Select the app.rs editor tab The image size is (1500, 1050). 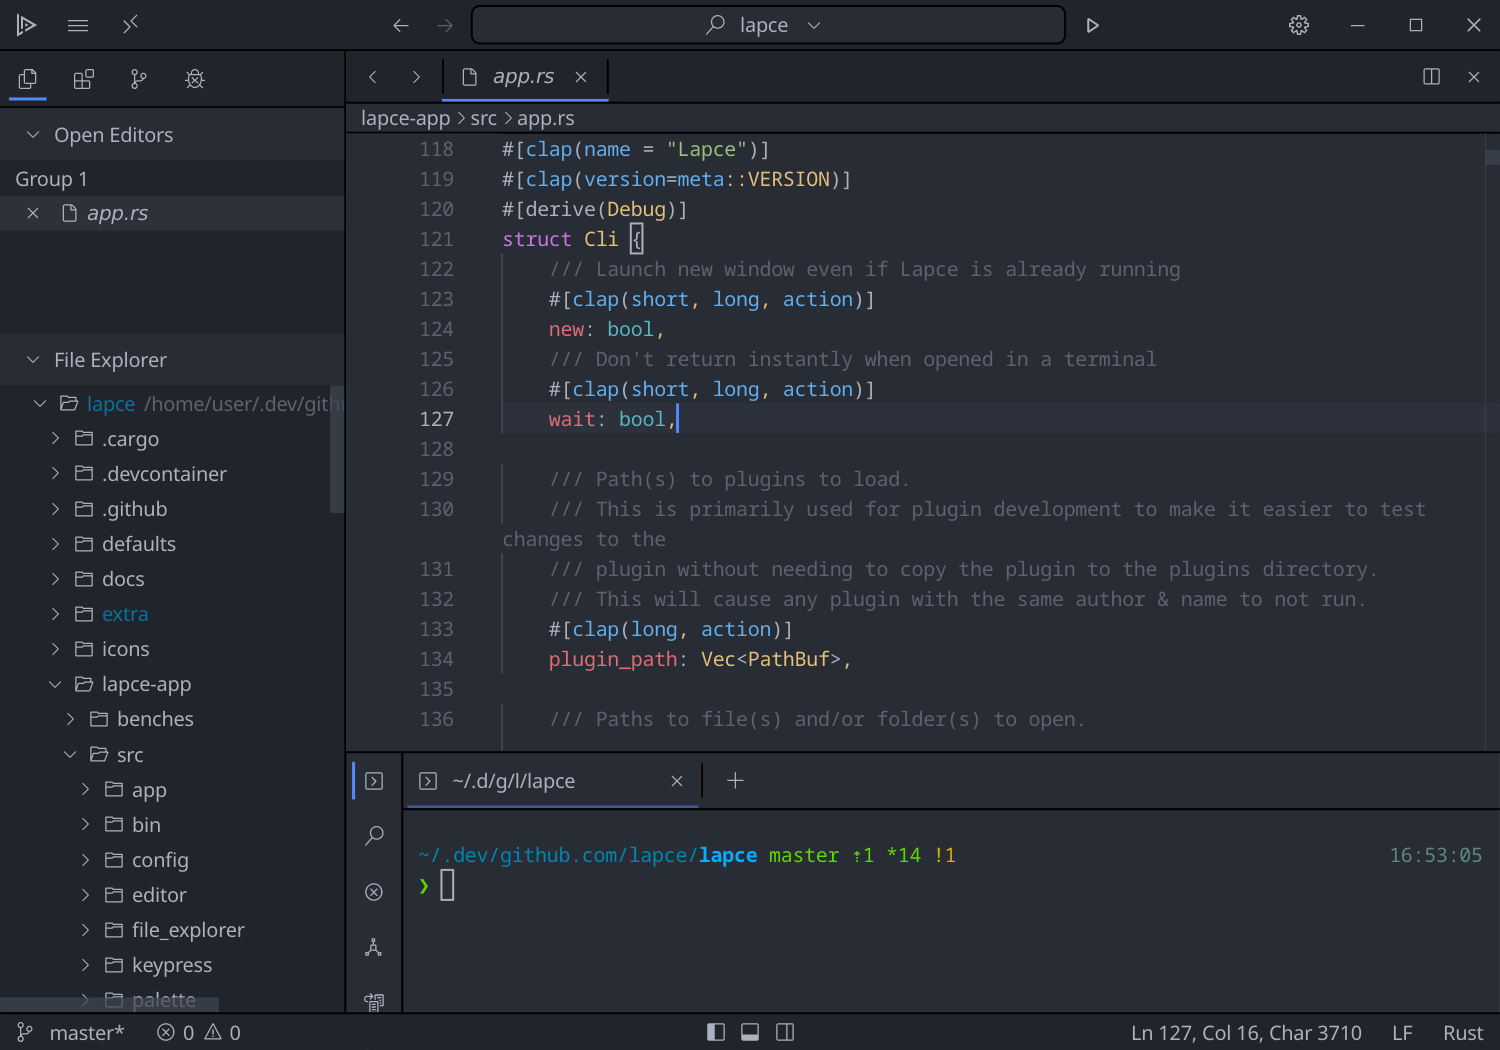[525, 77]
